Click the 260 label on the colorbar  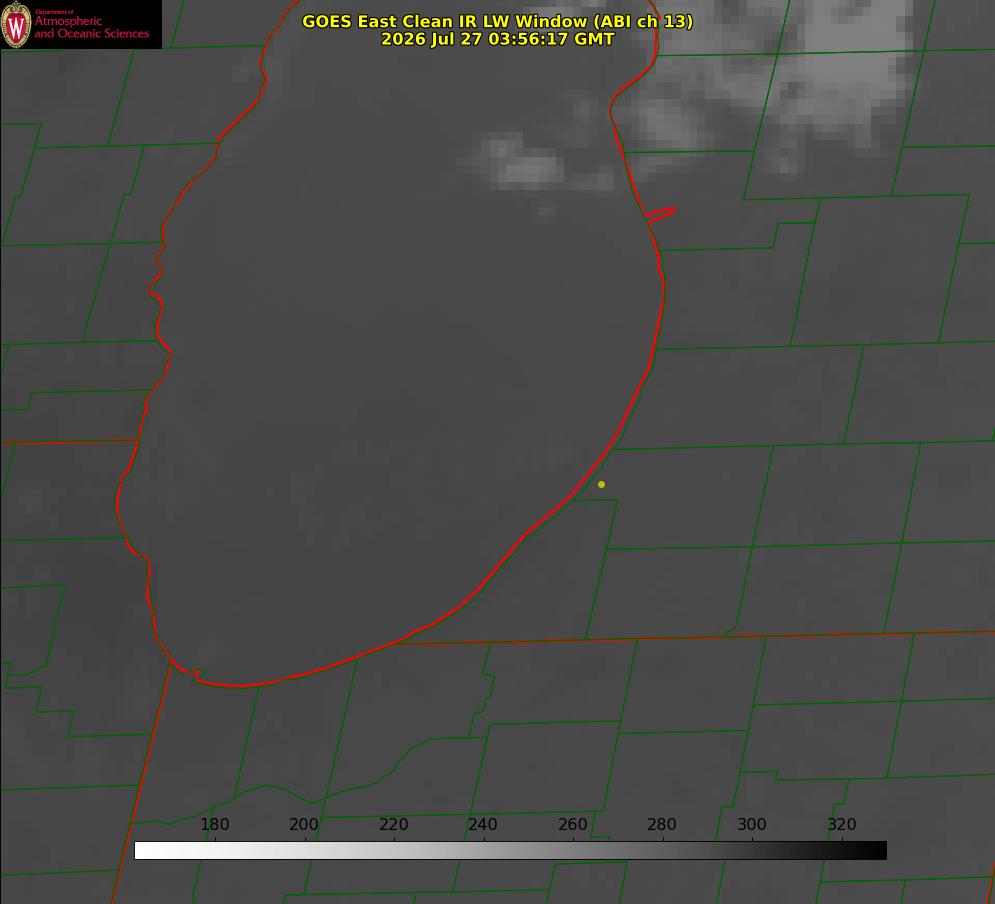[572, 824]
